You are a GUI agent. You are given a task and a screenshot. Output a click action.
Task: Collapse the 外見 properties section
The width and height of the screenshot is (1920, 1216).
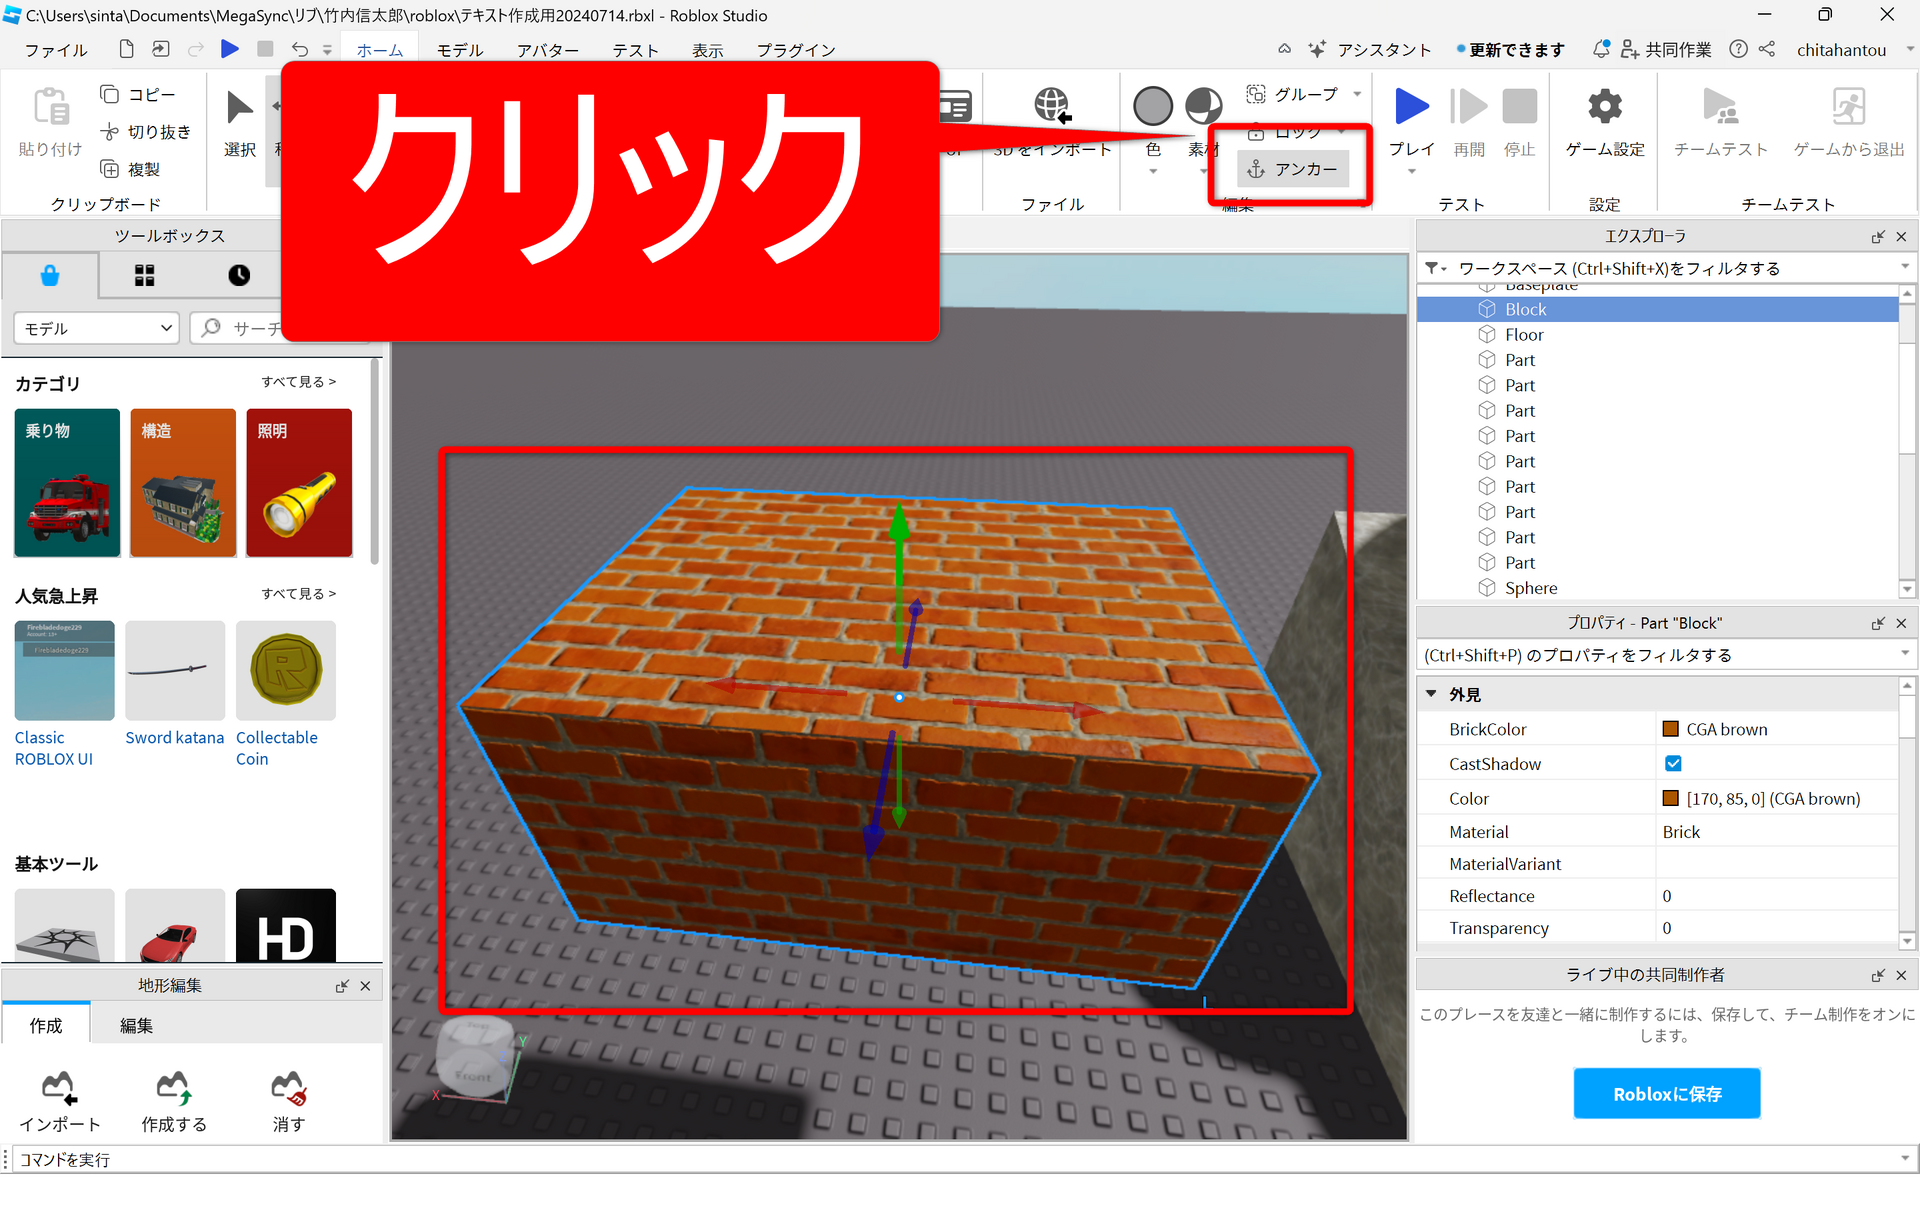click(x=1431, y=694)
